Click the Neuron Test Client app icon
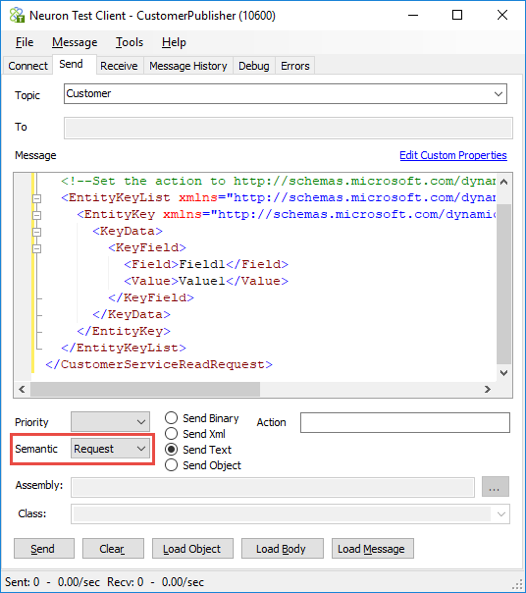 click(17, 16)
